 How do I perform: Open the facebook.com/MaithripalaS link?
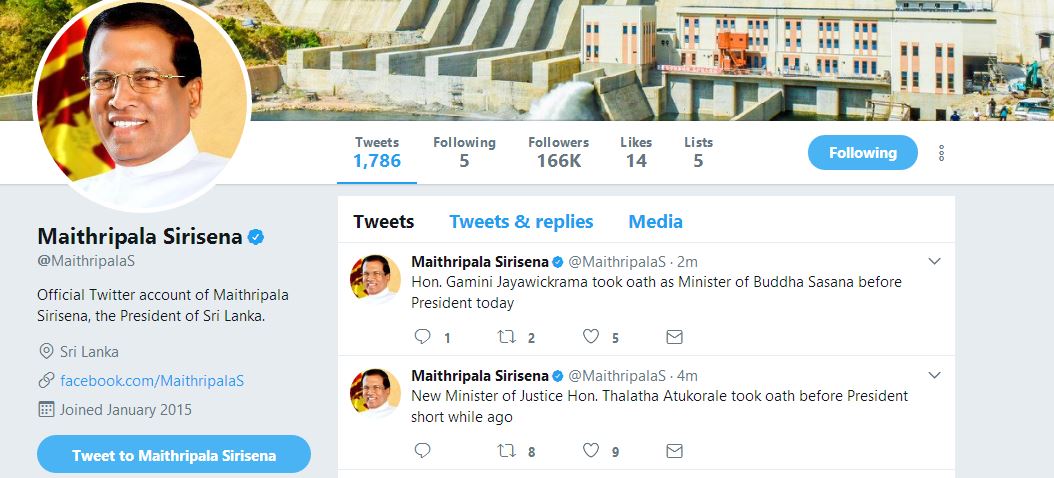tap(152, 380)
